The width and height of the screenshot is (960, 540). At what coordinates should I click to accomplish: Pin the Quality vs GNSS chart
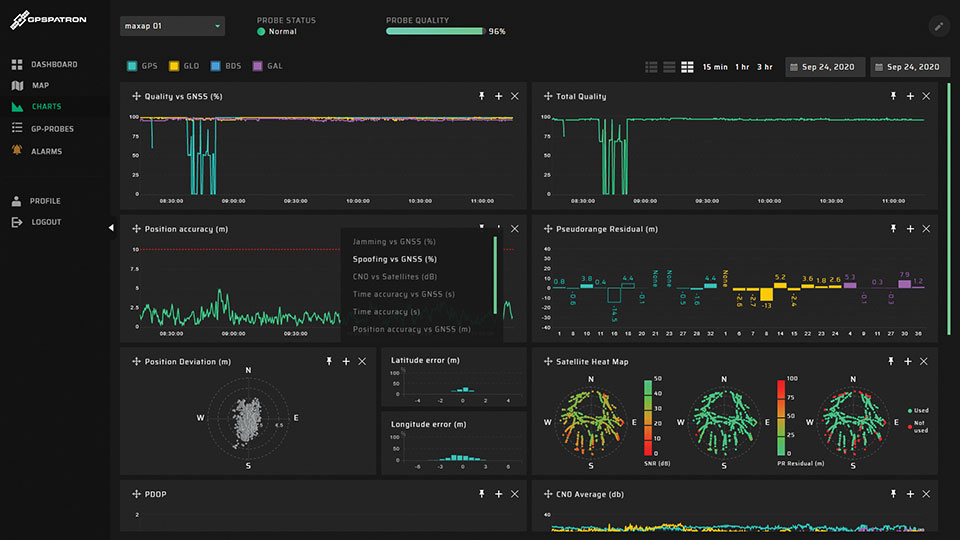pyautogui.click(x=481, y=96)
